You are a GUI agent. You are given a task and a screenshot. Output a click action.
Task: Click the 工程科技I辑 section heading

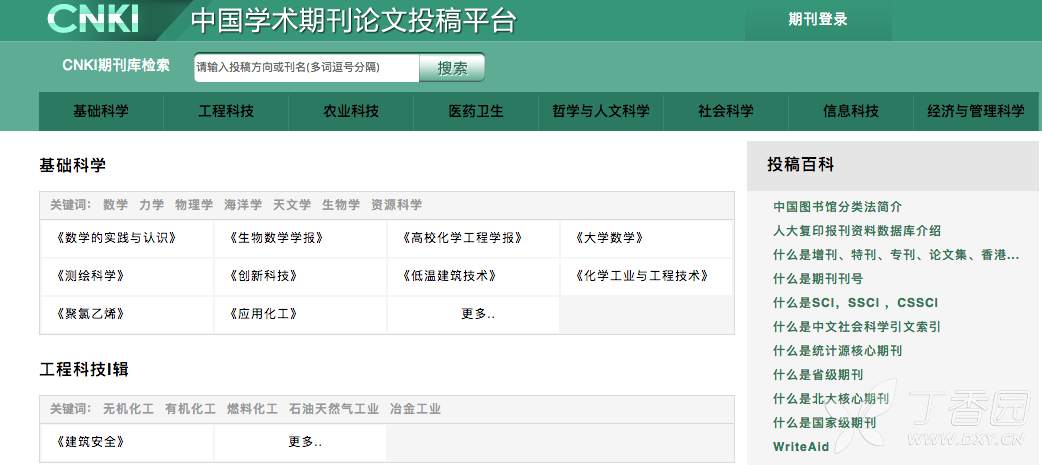click(84, 369)
